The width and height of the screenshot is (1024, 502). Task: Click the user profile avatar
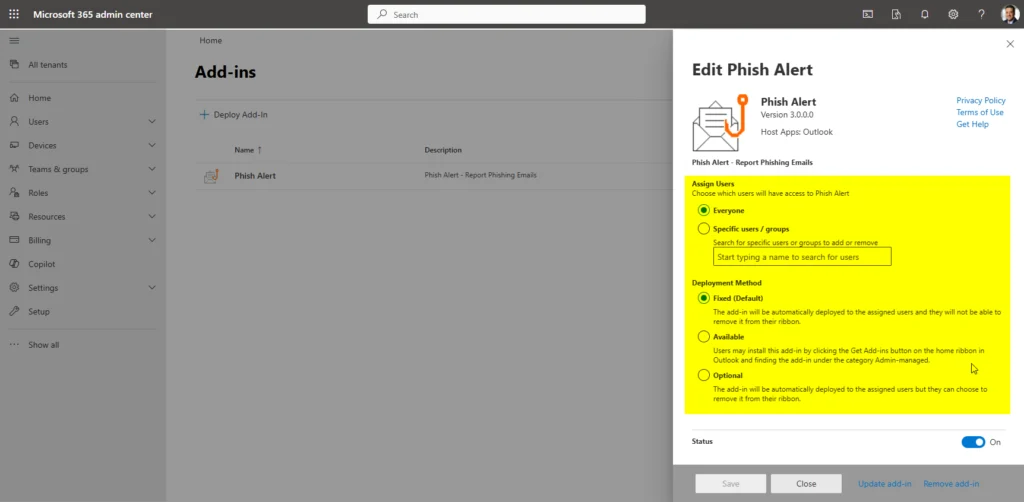(x=1009, y=14)
